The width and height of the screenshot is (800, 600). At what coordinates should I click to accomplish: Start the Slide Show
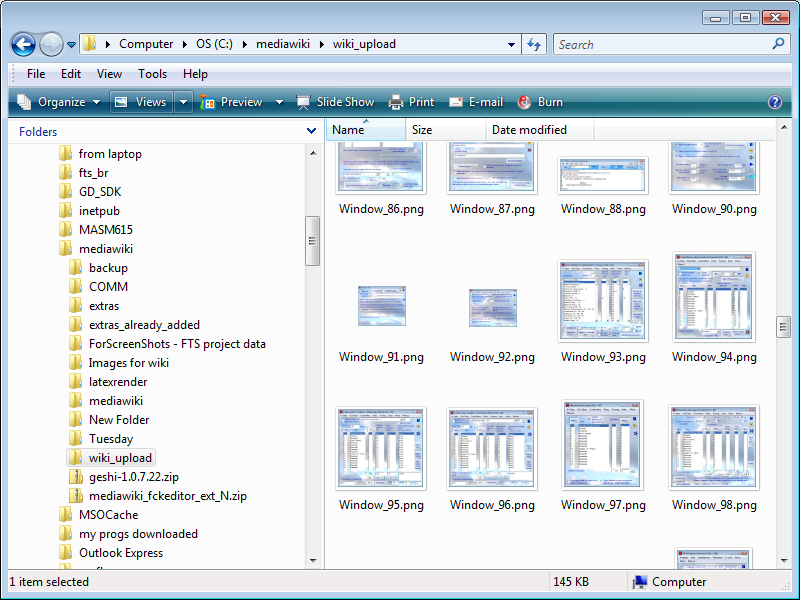335,102
